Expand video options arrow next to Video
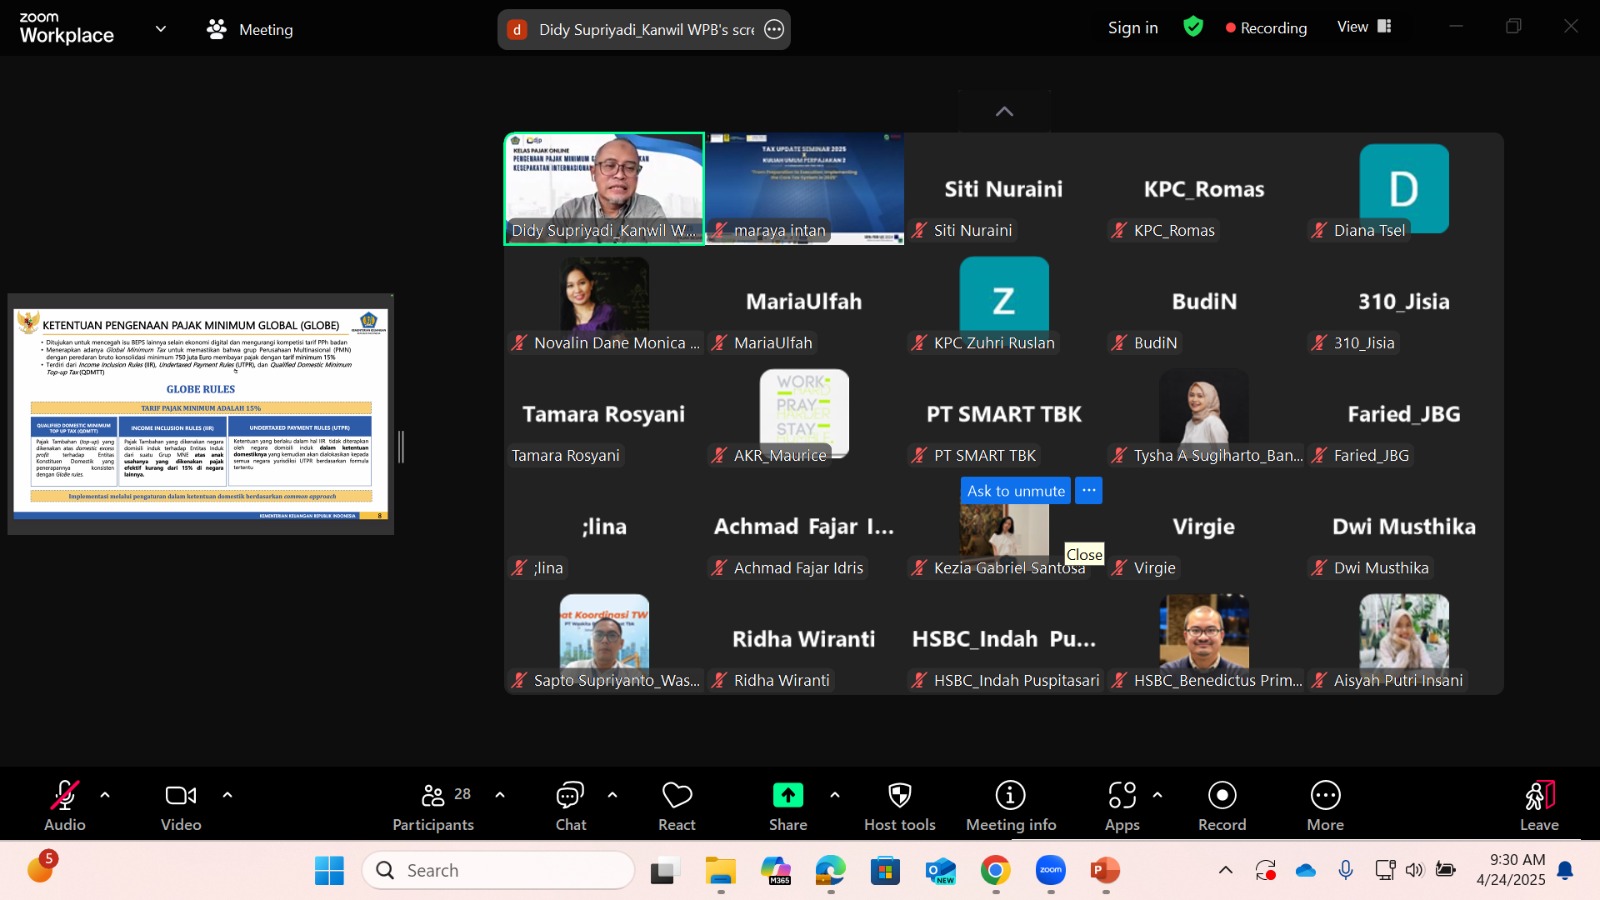 point(227,795)
